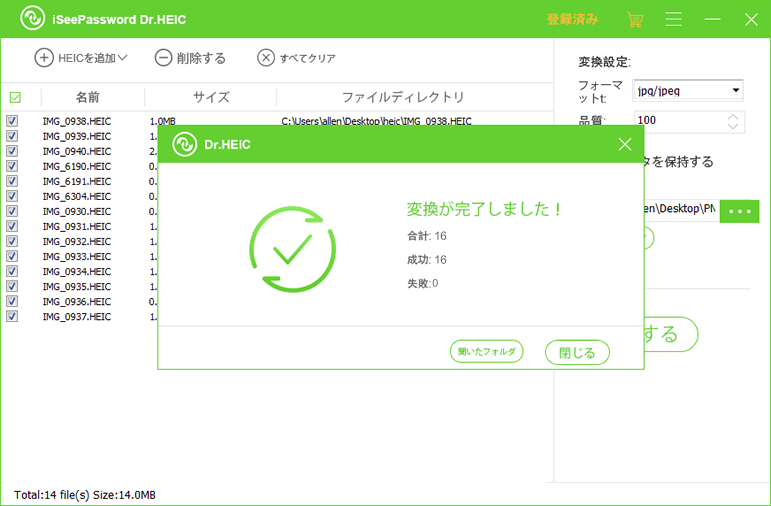Uncheck IMG_0930.HEIC checkbox

tap(12, 211)
